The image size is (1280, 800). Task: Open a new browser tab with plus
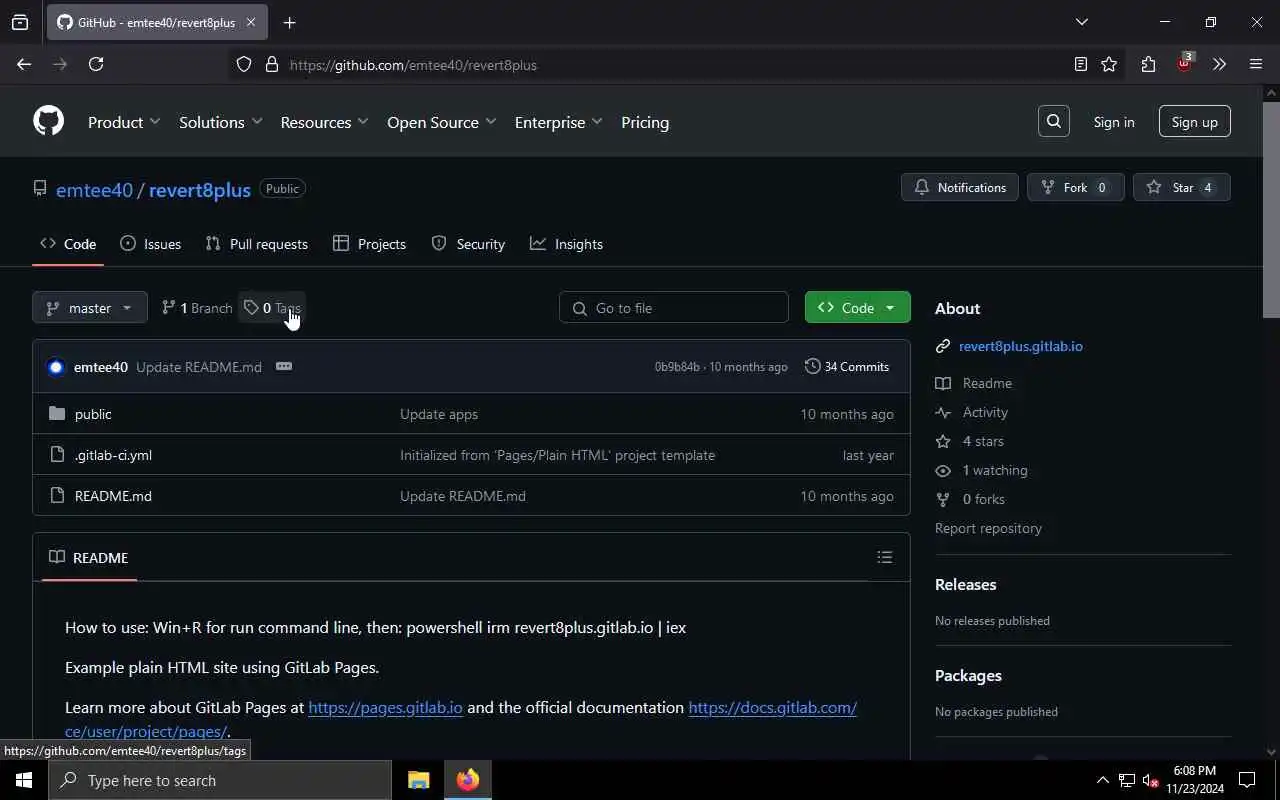[x=289, y=22]
